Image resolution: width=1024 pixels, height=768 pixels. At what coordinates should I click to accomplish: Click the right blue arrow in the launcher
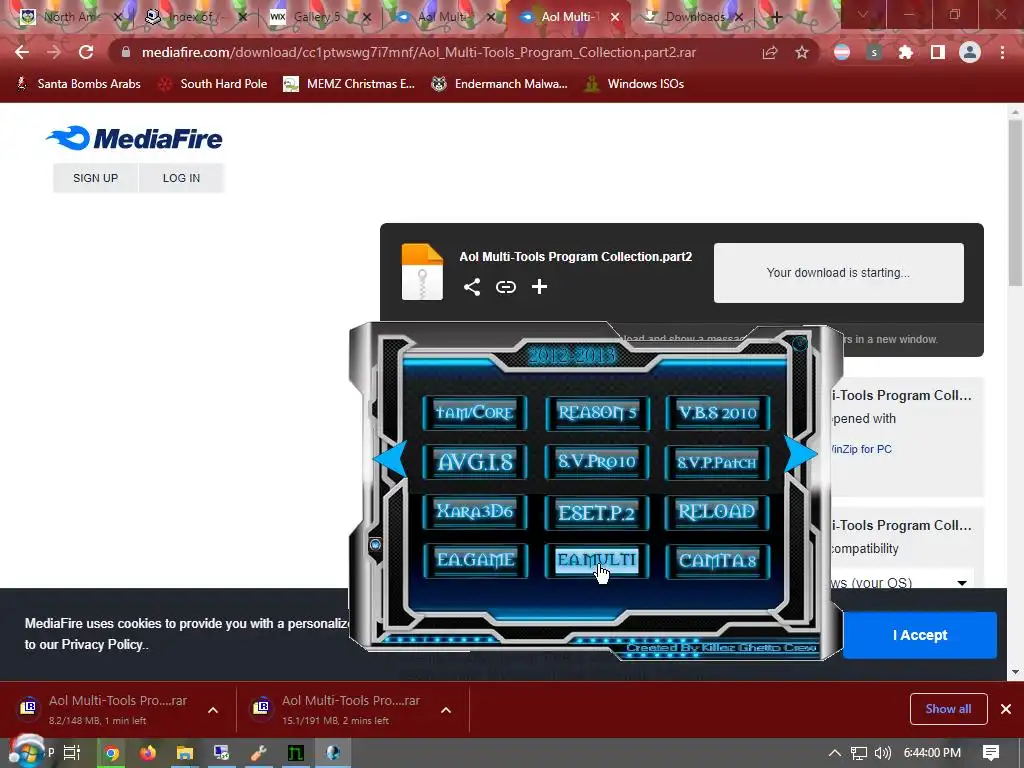[x=800, y=453]
